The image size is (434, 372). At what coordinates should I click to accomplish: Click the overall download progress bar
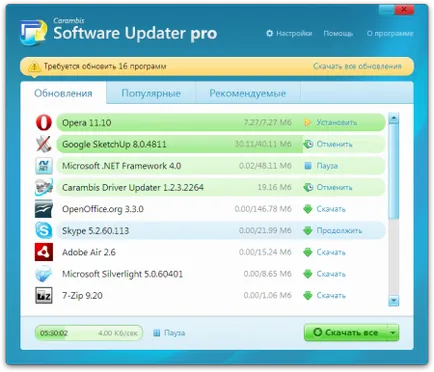point(89,333)
